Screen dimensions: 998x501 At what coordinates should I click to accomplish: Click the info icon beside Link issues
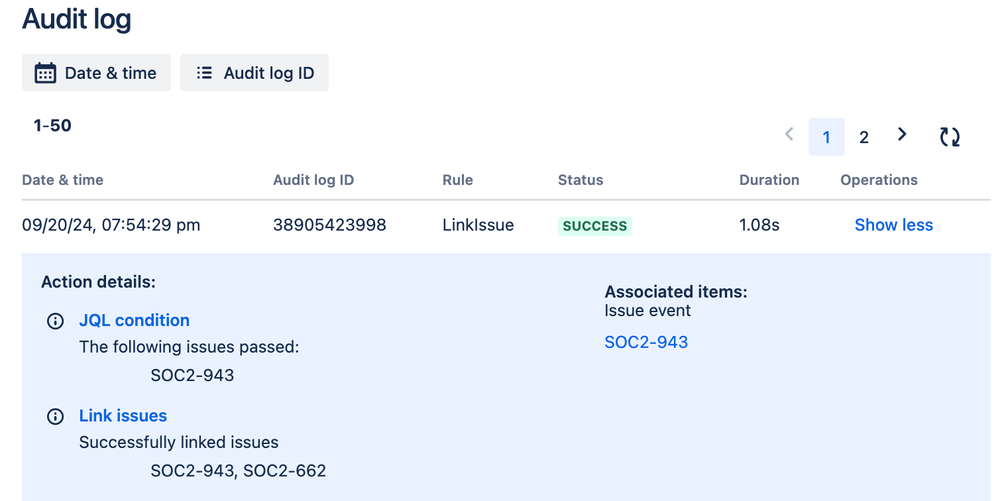tap(55, 416)
